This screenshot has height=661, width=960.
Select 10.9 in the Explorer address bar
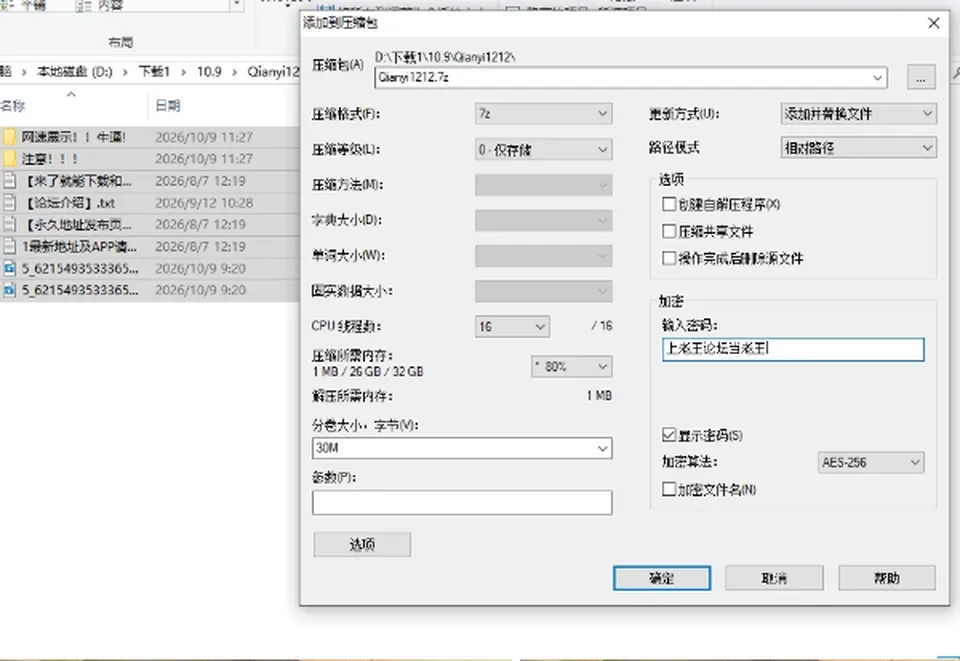209,72
